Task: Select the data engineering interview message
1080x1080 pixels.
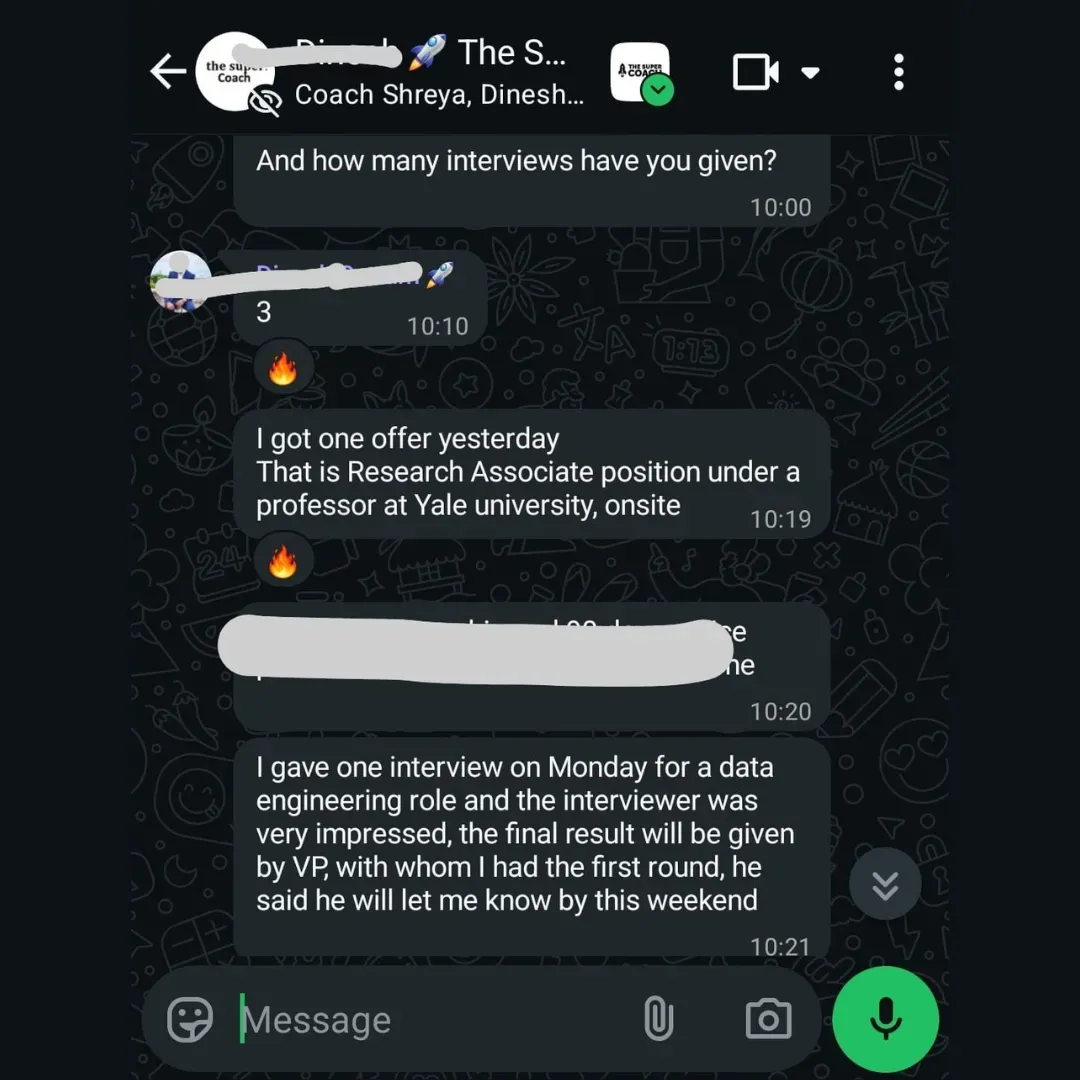Action: click(532, 847)
